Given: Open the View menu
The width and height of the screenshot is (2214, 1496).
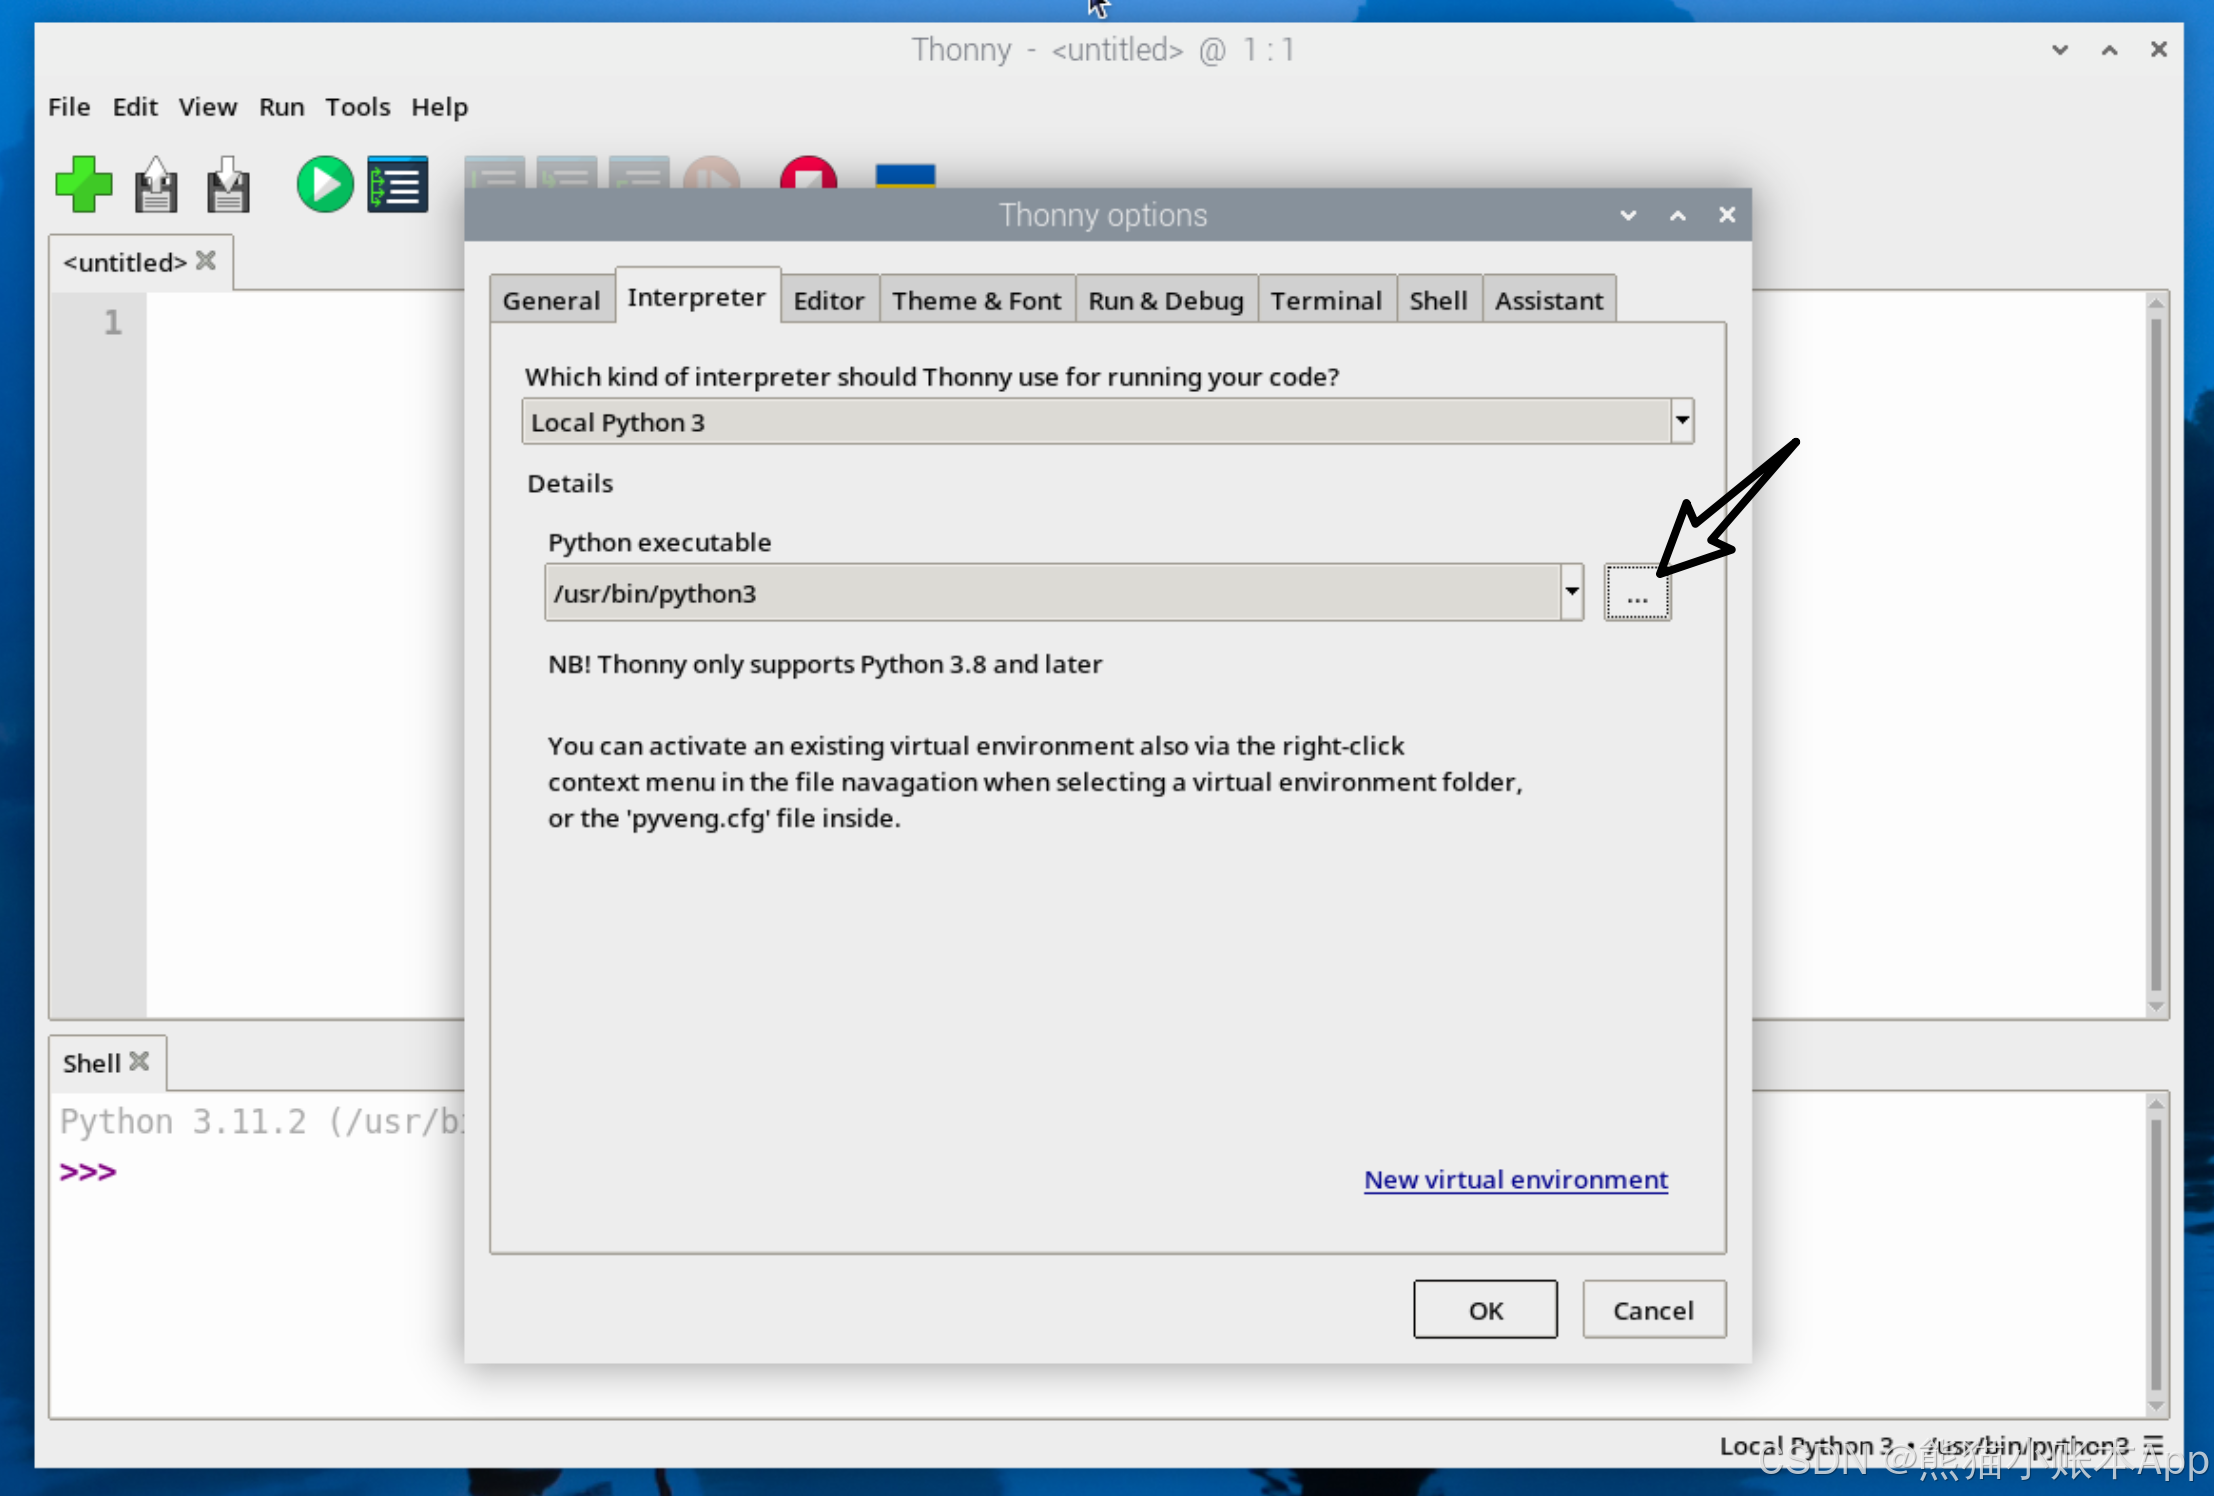Looking at the screenshot, I should click(208, 107).
